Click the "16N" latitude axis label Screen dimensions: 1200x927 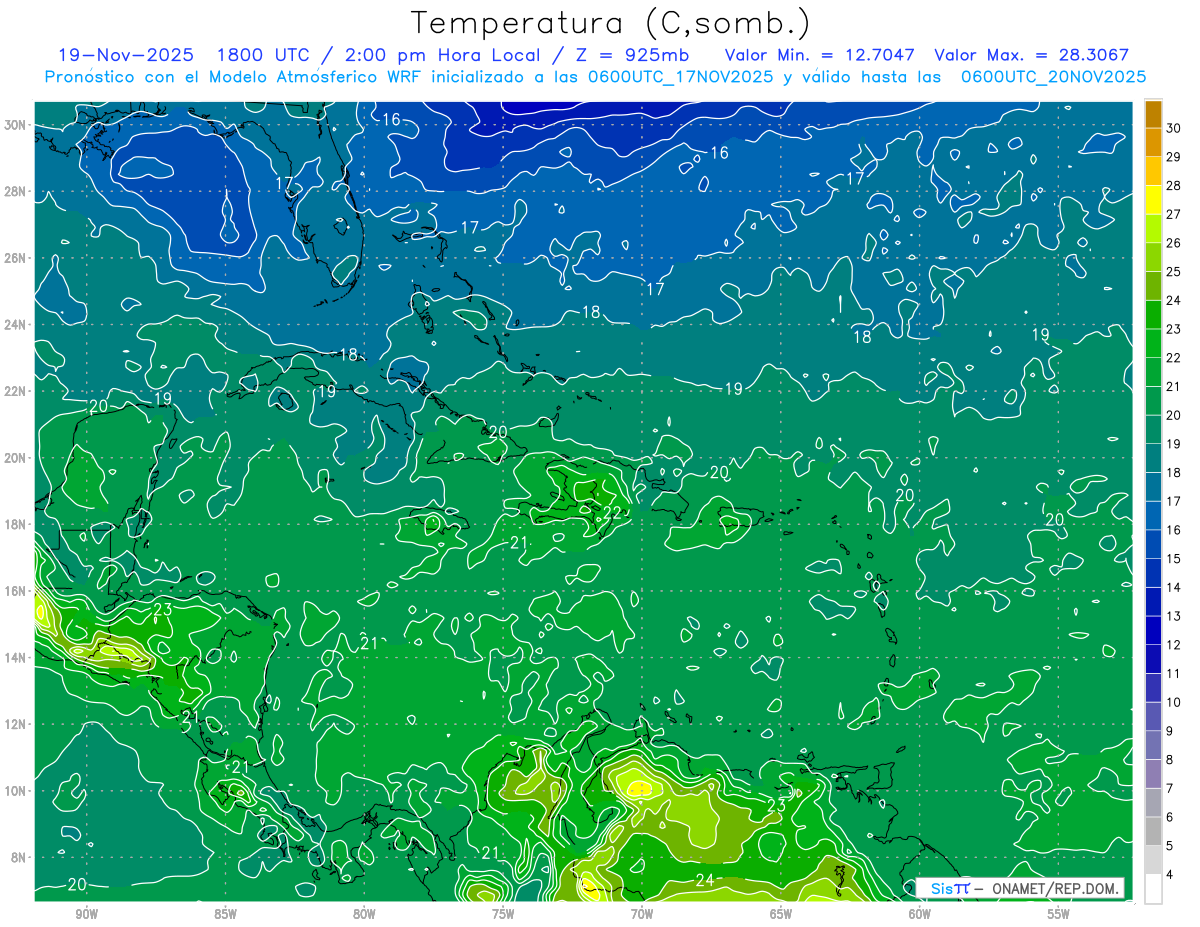click(17, 591)
